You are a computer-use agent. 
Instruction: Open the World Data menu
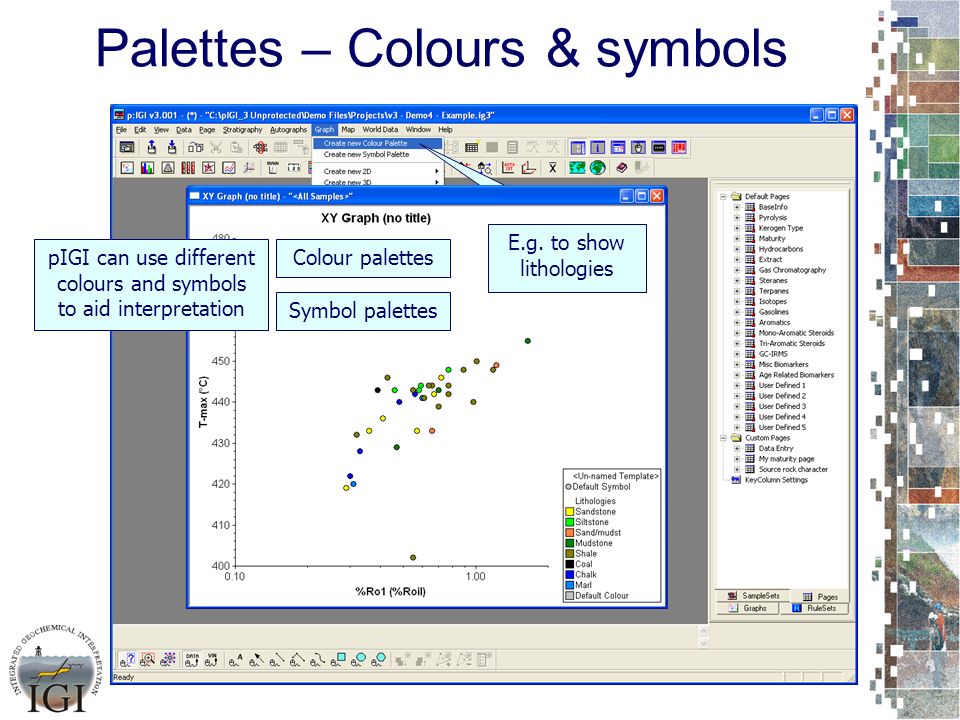point(380,130)
